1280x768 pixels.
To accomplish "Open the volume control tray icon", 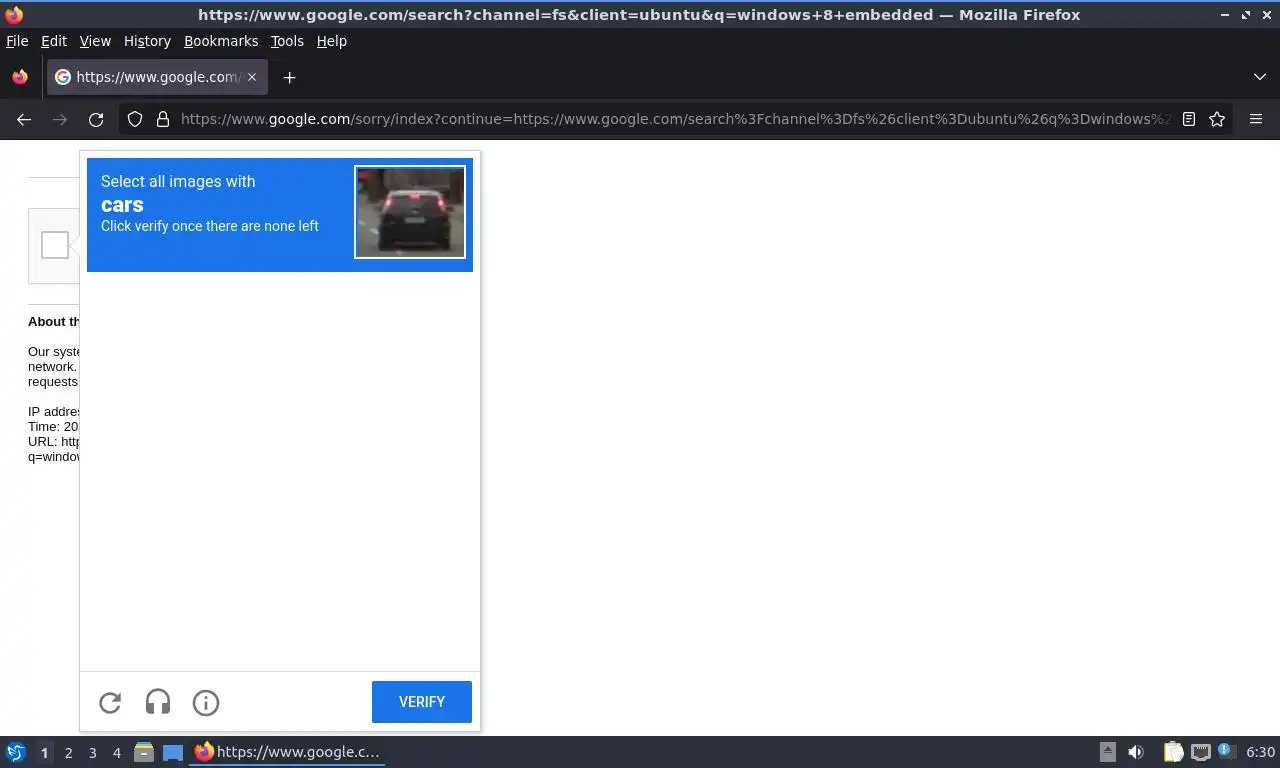I will point(1136,752).
